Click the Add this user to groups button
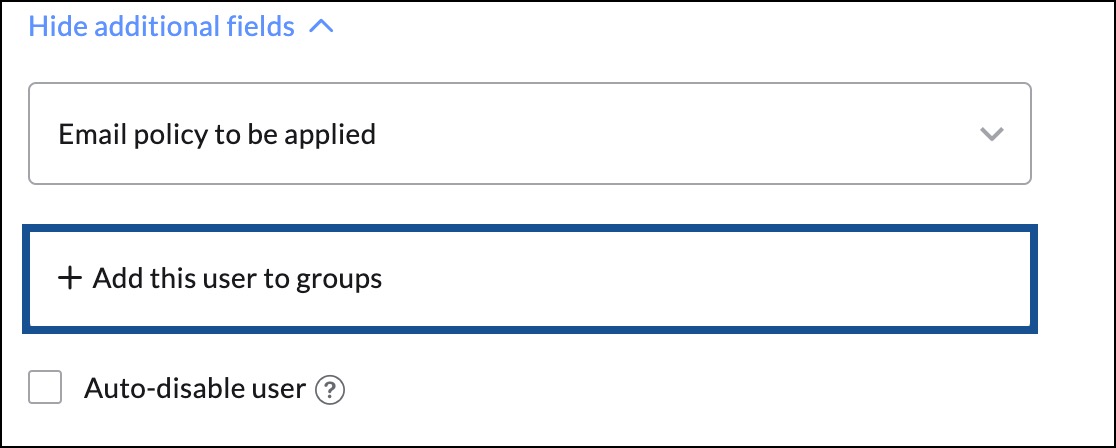 (x=530, y=278)
